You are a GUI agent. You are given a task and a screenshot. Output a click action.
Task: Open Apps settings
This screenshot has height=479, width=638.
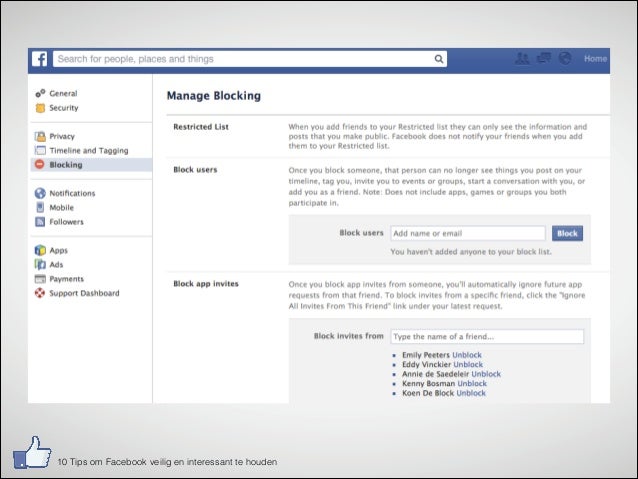(x=59, y=250)
